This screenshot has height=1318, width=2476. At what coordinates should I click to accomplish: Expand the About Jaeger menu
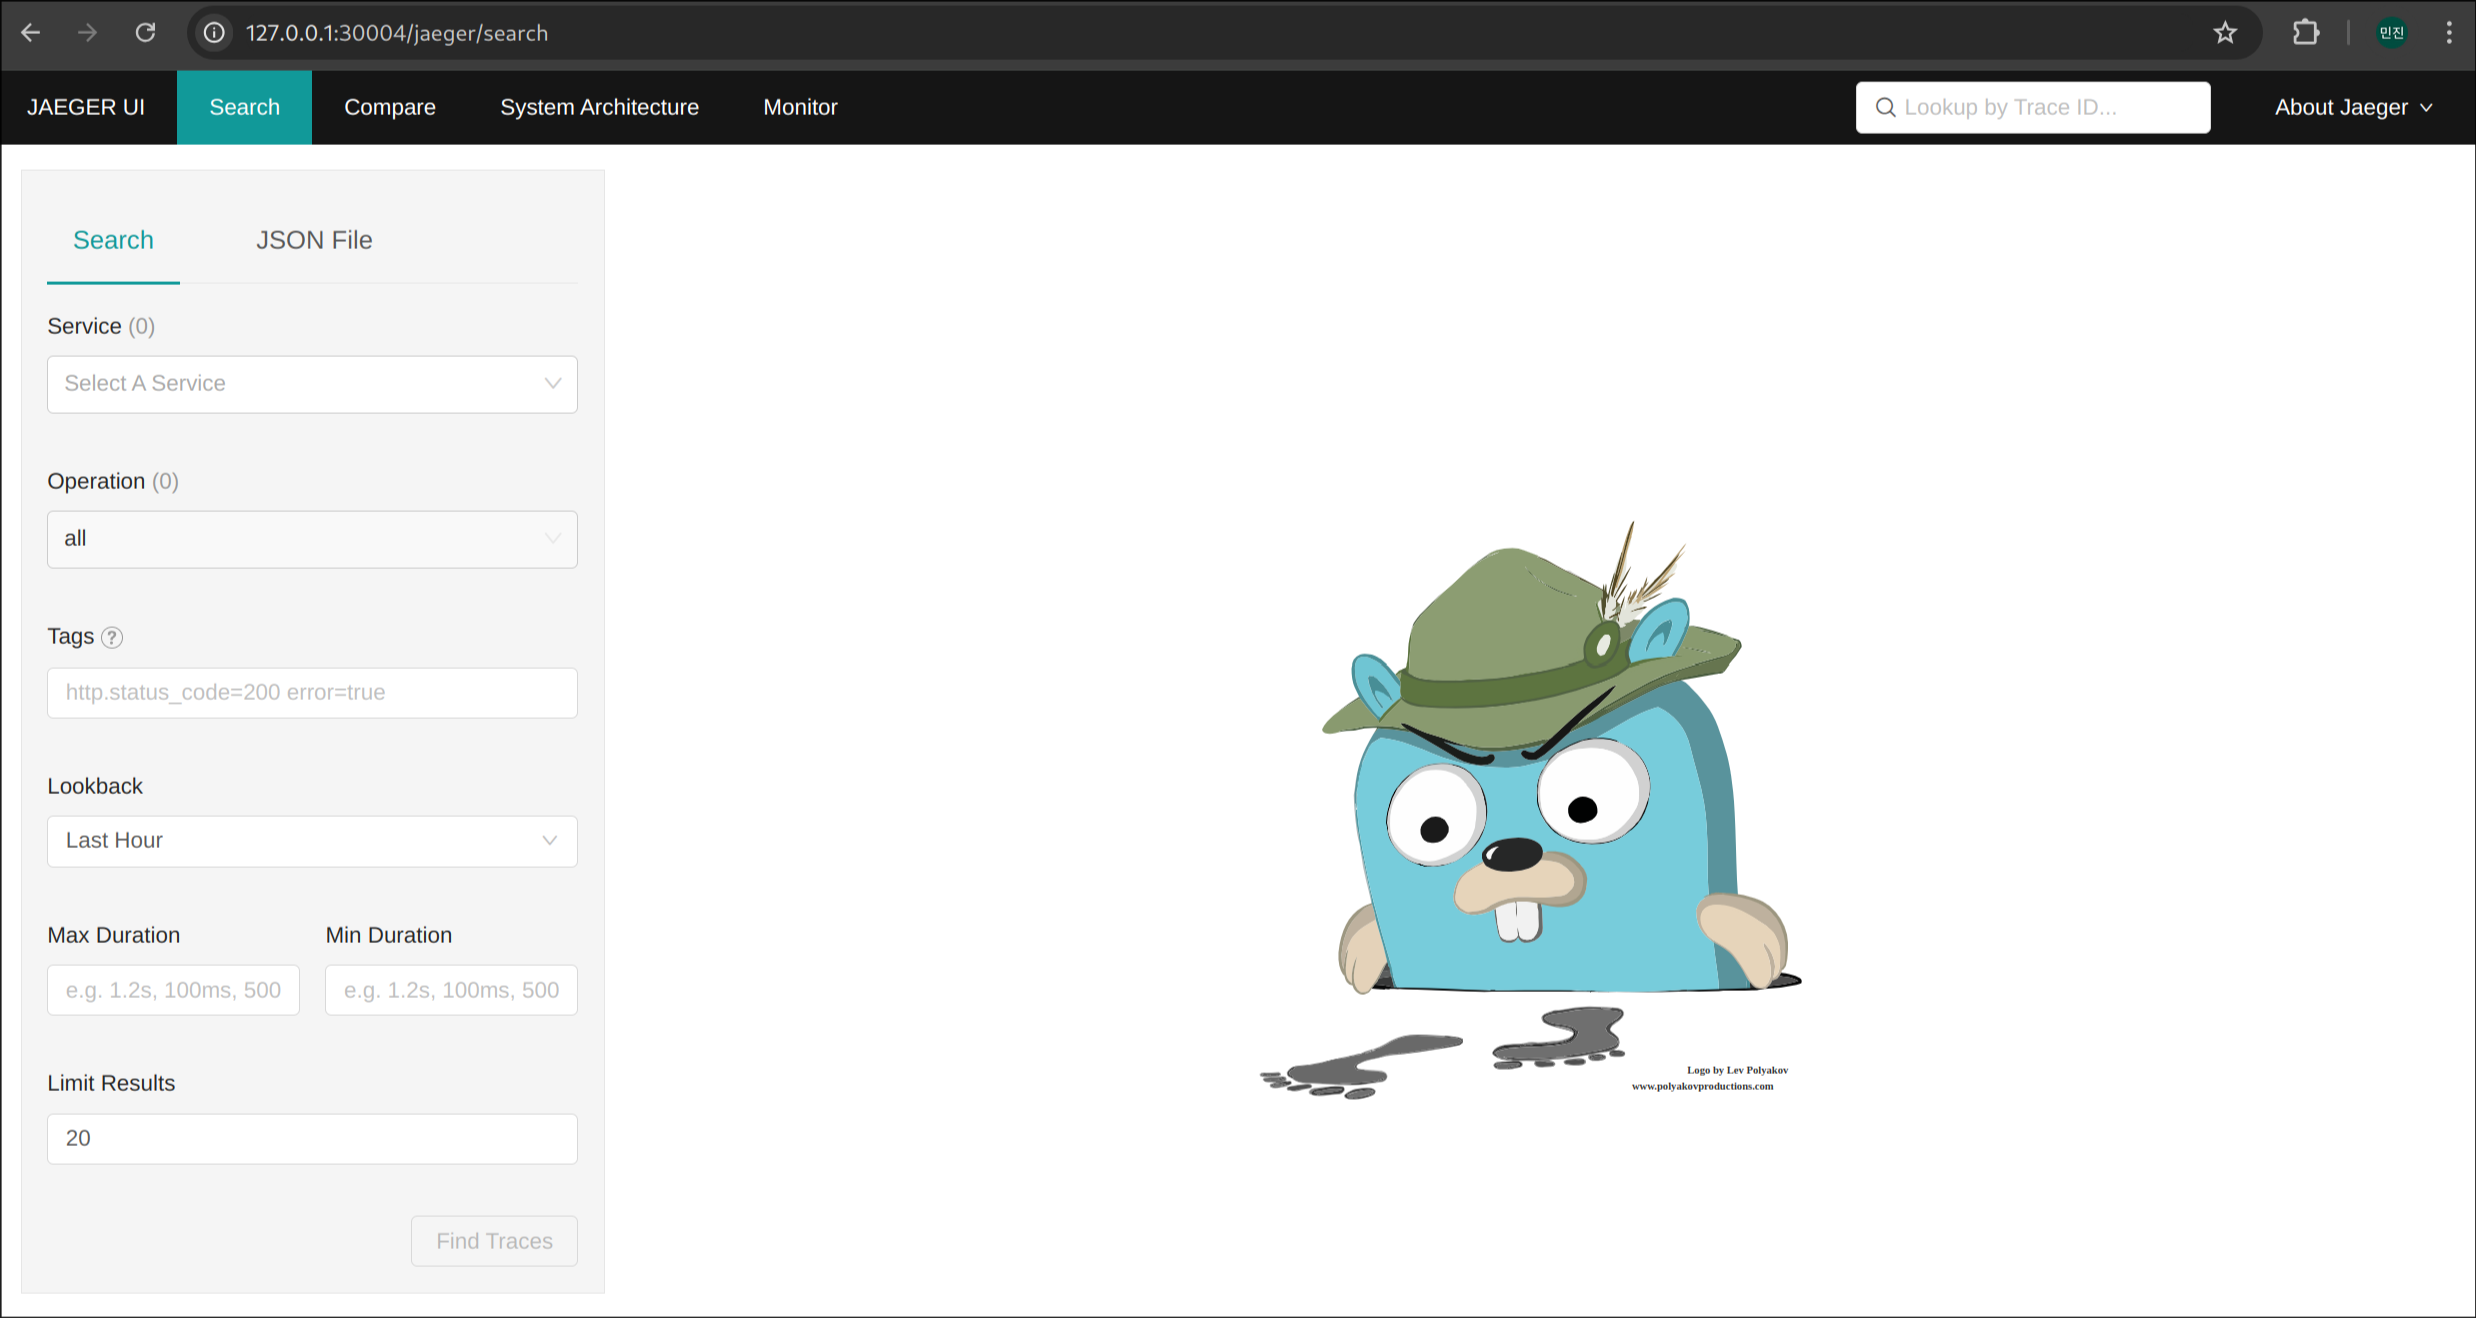click(2353, 107)
